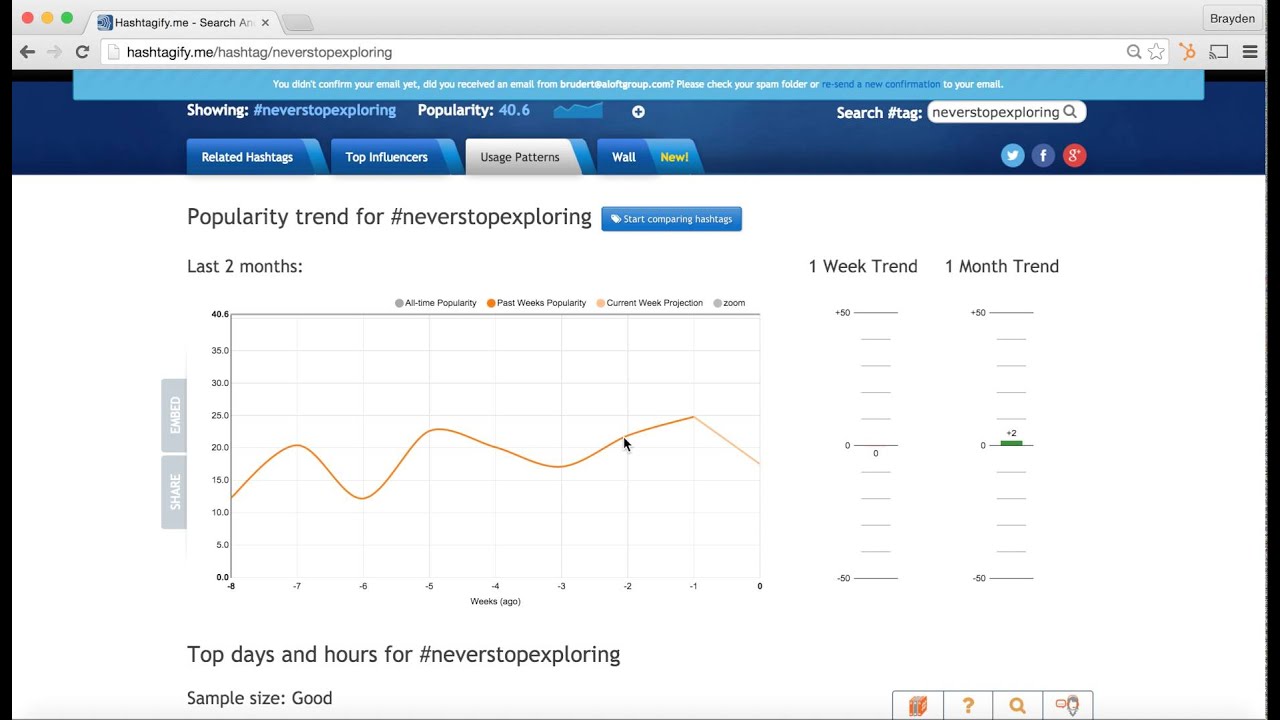Viewport: 1280px width, 720px height.
Task: Click the SHARE side tab
Action: tap(175, 492)
